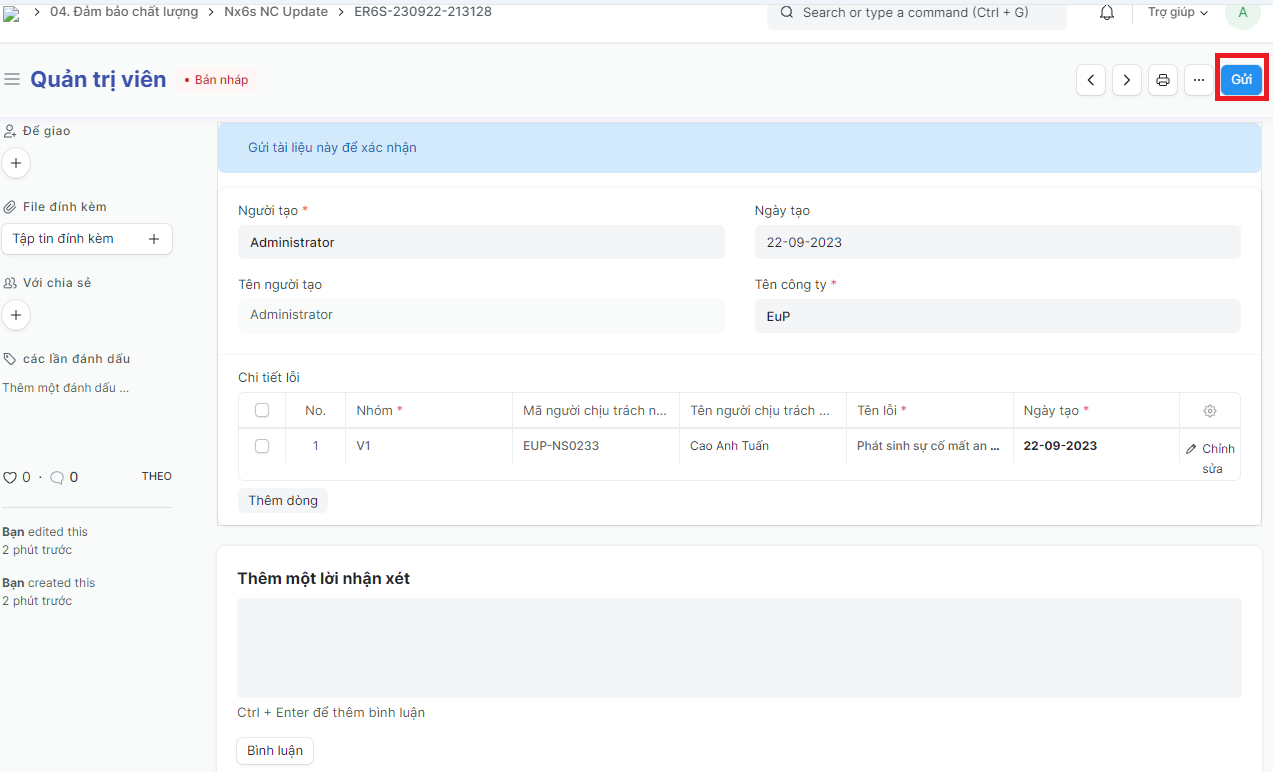1273x772 pixels.
Task: Open table column settings gear icon
Action: click(1210, 411)
